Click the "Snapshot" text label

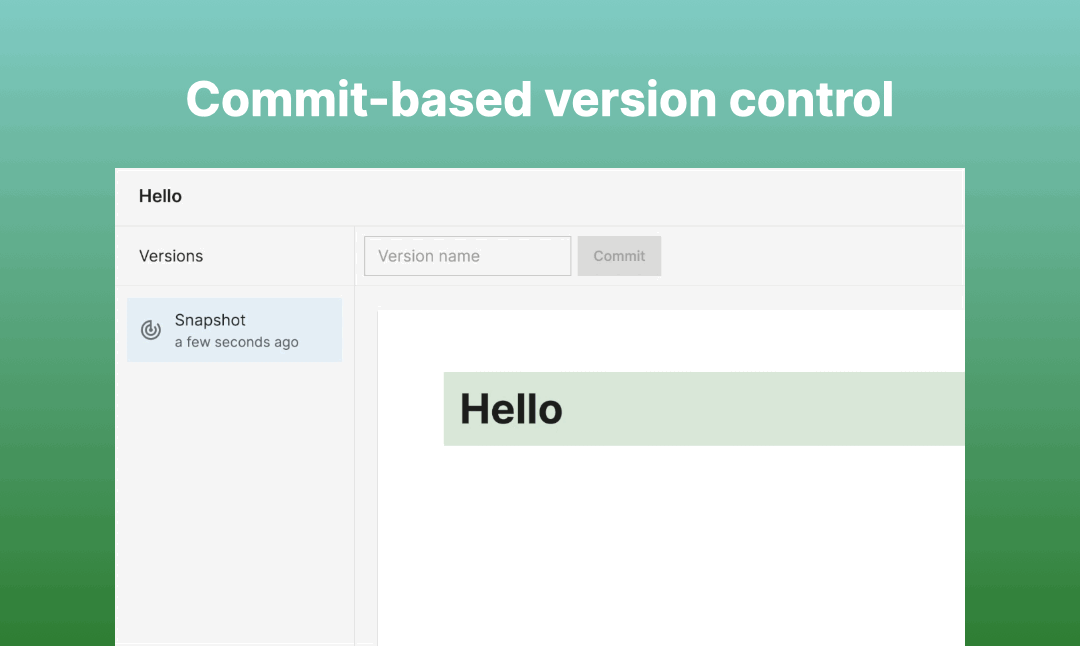pos(210,320)
